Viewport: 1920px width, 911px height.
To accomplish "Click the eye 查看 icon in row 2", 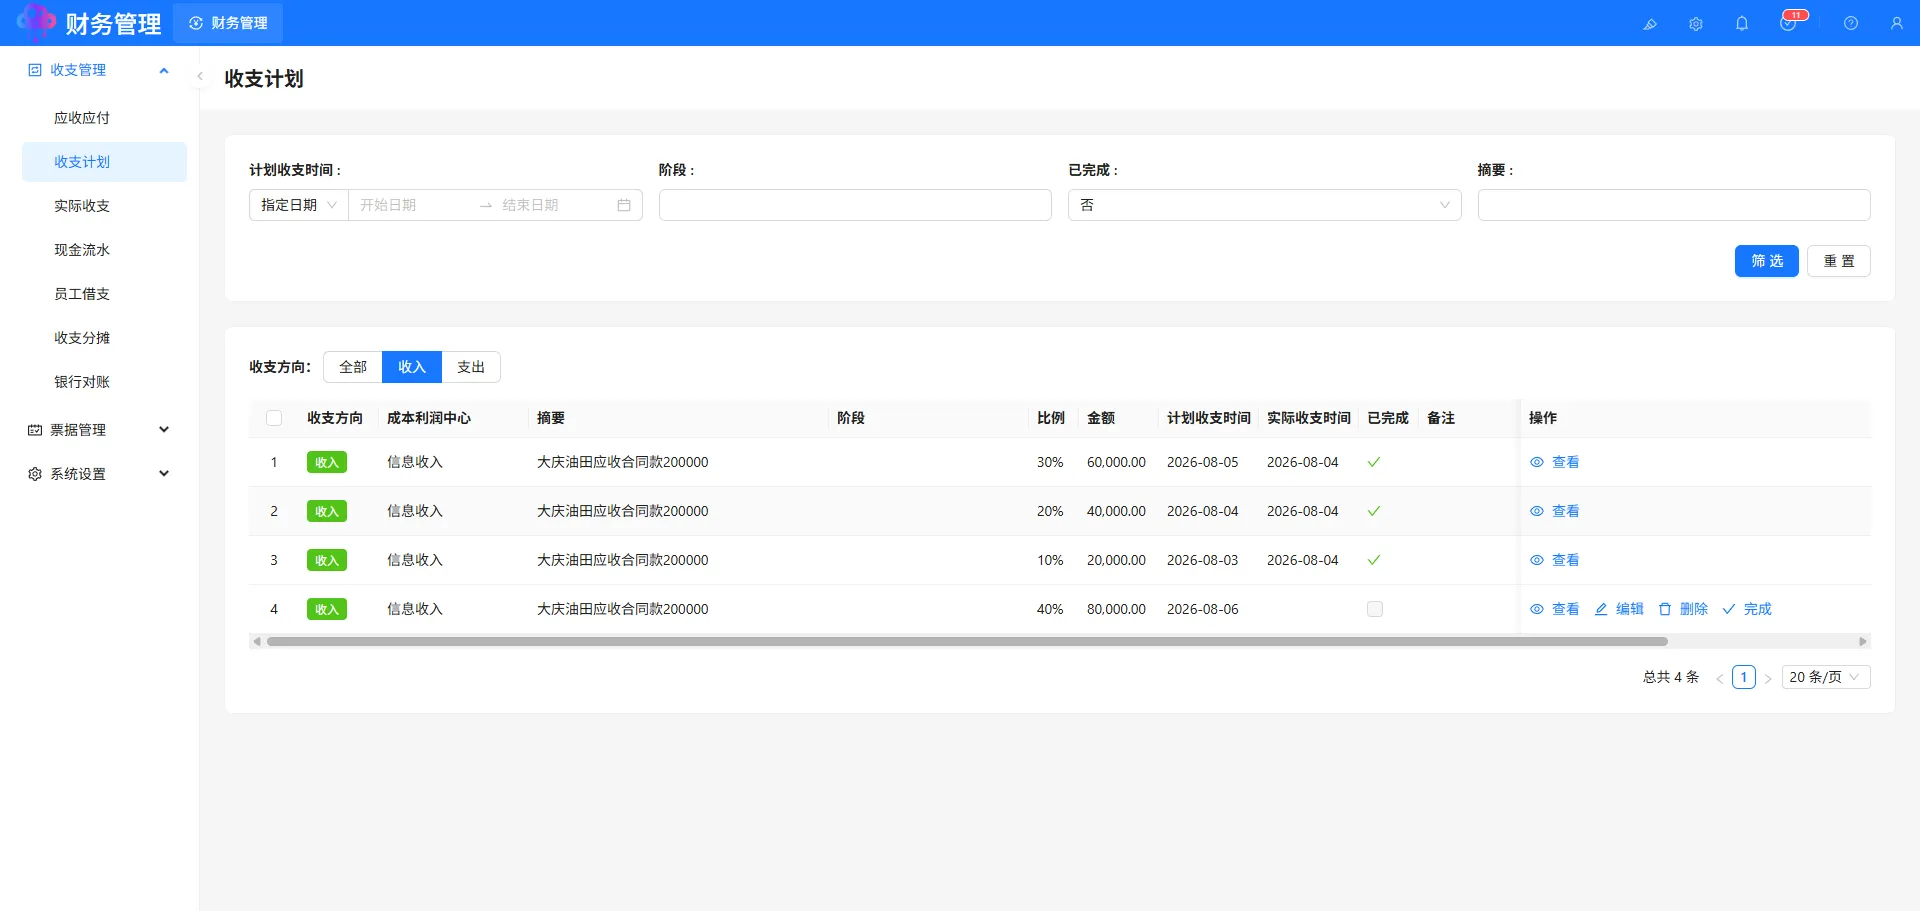I will pyautogui.click(x=1537, y=511).
